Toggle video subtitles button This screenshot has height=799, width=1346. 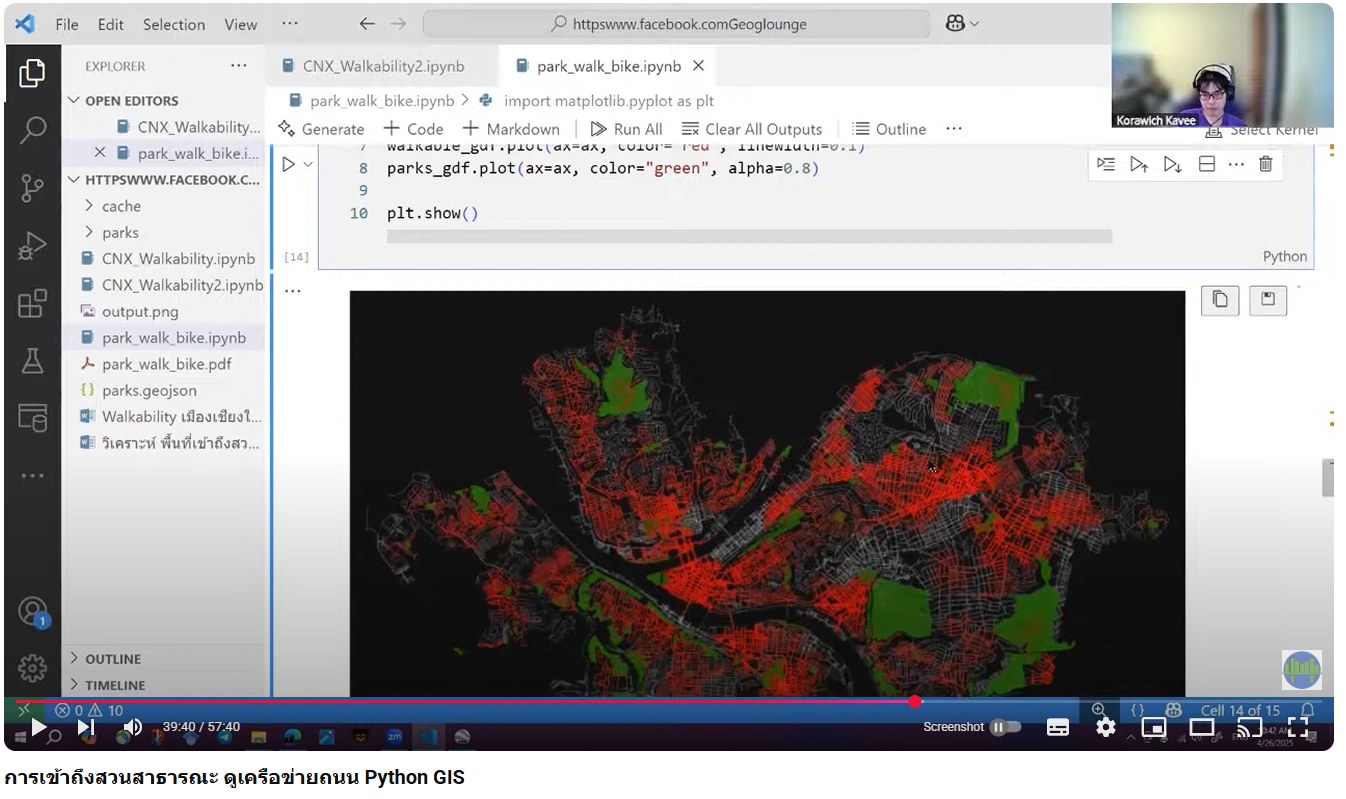point(1058,727)
